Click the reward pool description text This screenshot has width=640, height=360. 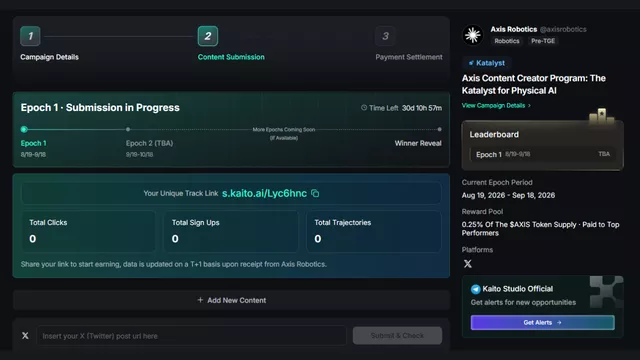[x=540, y=229]
